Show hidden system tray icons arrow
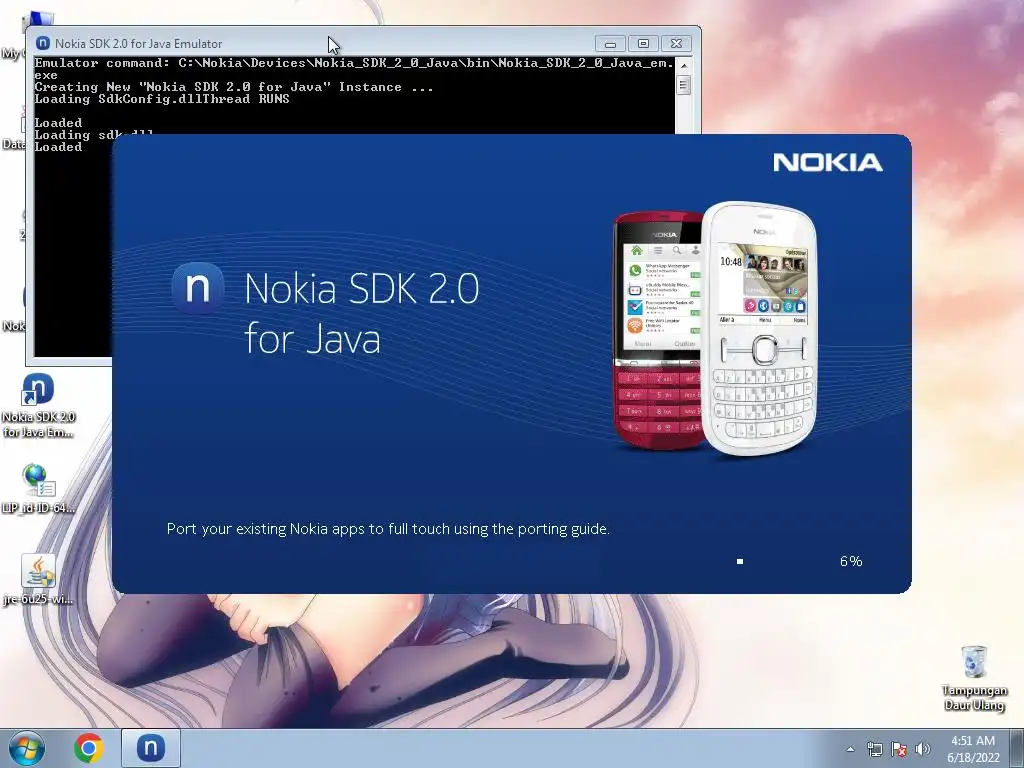This screenshot has height=768, width=1024. pos(850,749)
